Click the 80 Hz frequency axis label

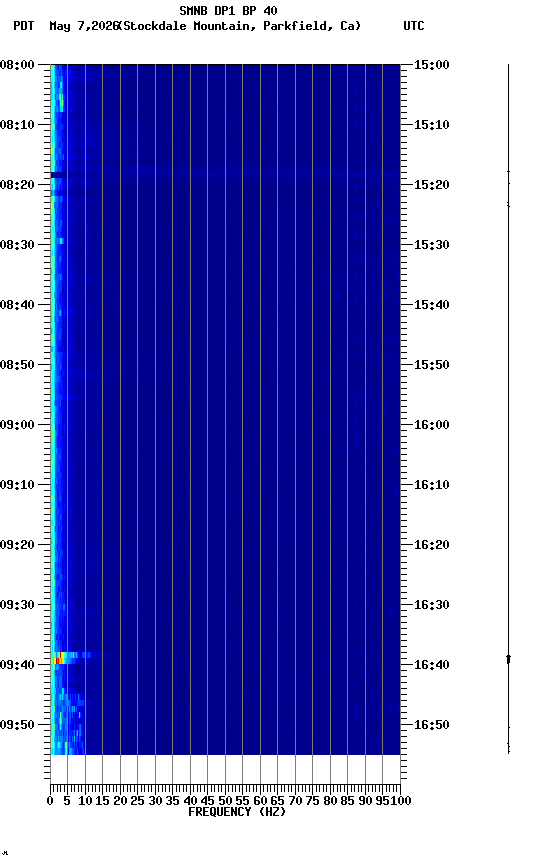coord(331,801)
